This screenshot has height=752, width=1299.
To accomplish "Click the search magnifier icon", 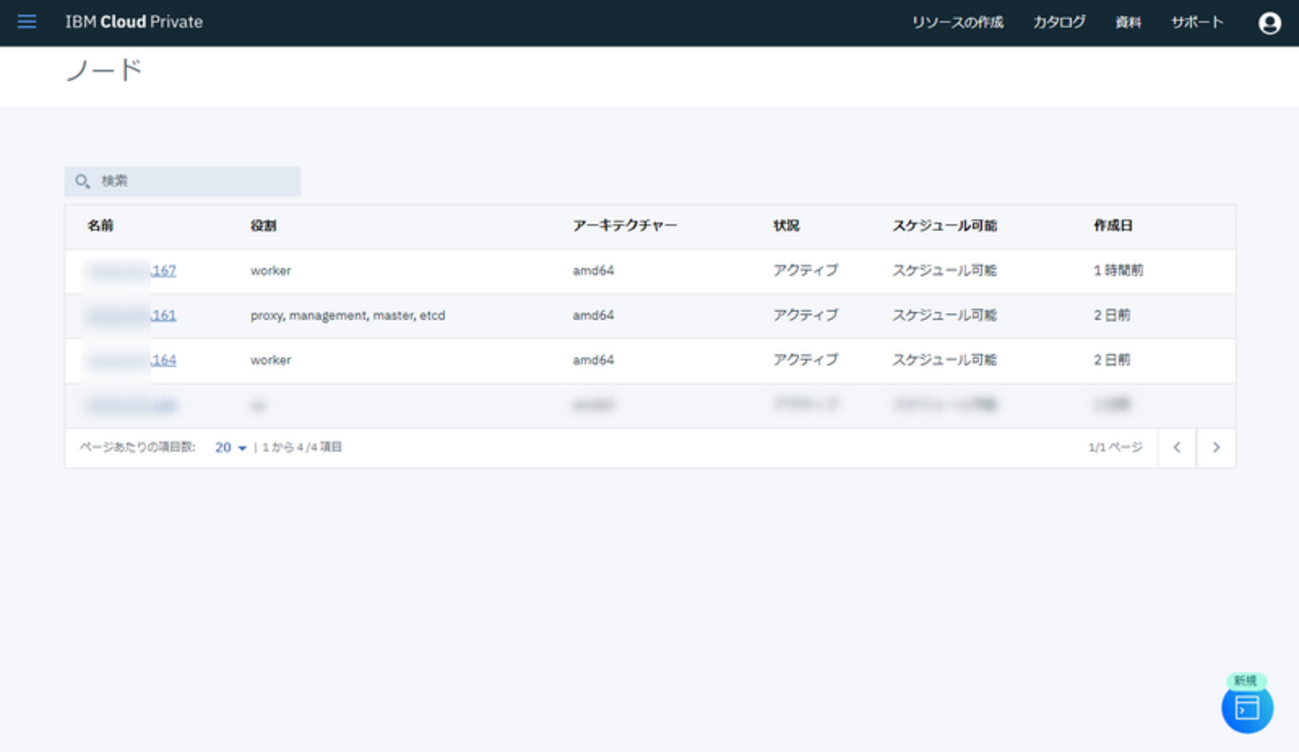I will (x=83, y=182).
